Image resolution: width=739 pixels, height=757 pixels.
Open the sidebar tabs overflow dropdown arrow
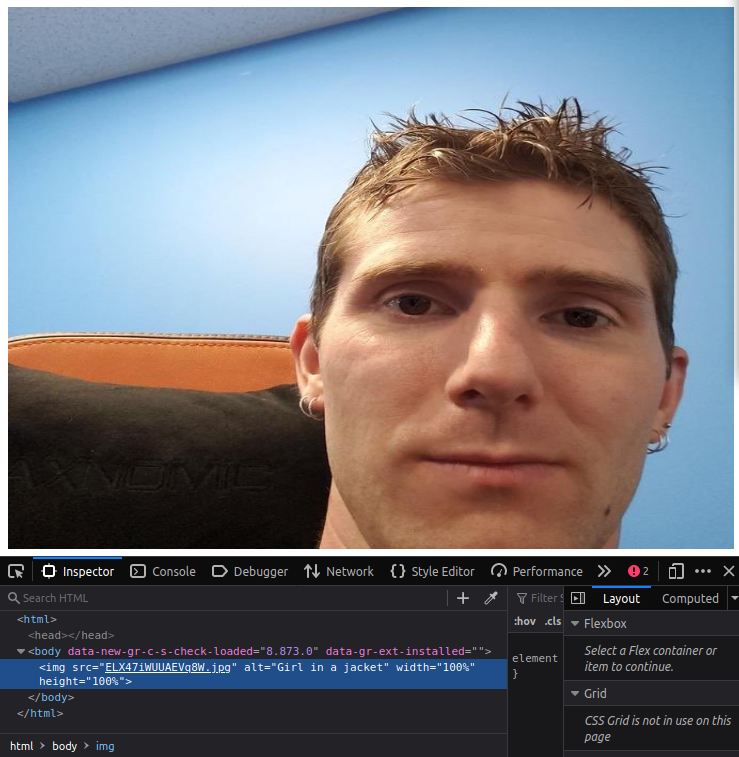pyautogui.click(x=734, y=598)
